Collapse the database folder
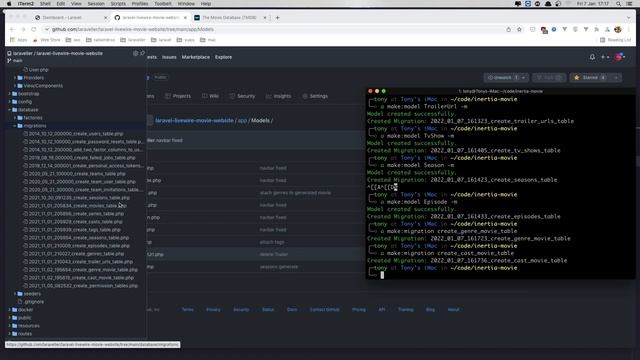640x360 pixels. [x=24, y=110]
